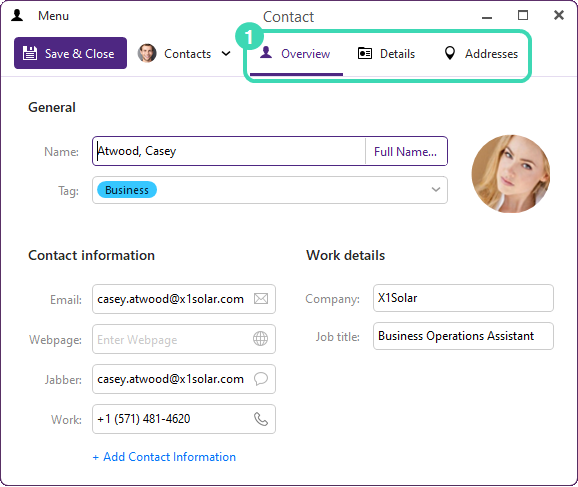Open the Full Name... editor button
Screen dimensions: 578x487
[405, 152]
